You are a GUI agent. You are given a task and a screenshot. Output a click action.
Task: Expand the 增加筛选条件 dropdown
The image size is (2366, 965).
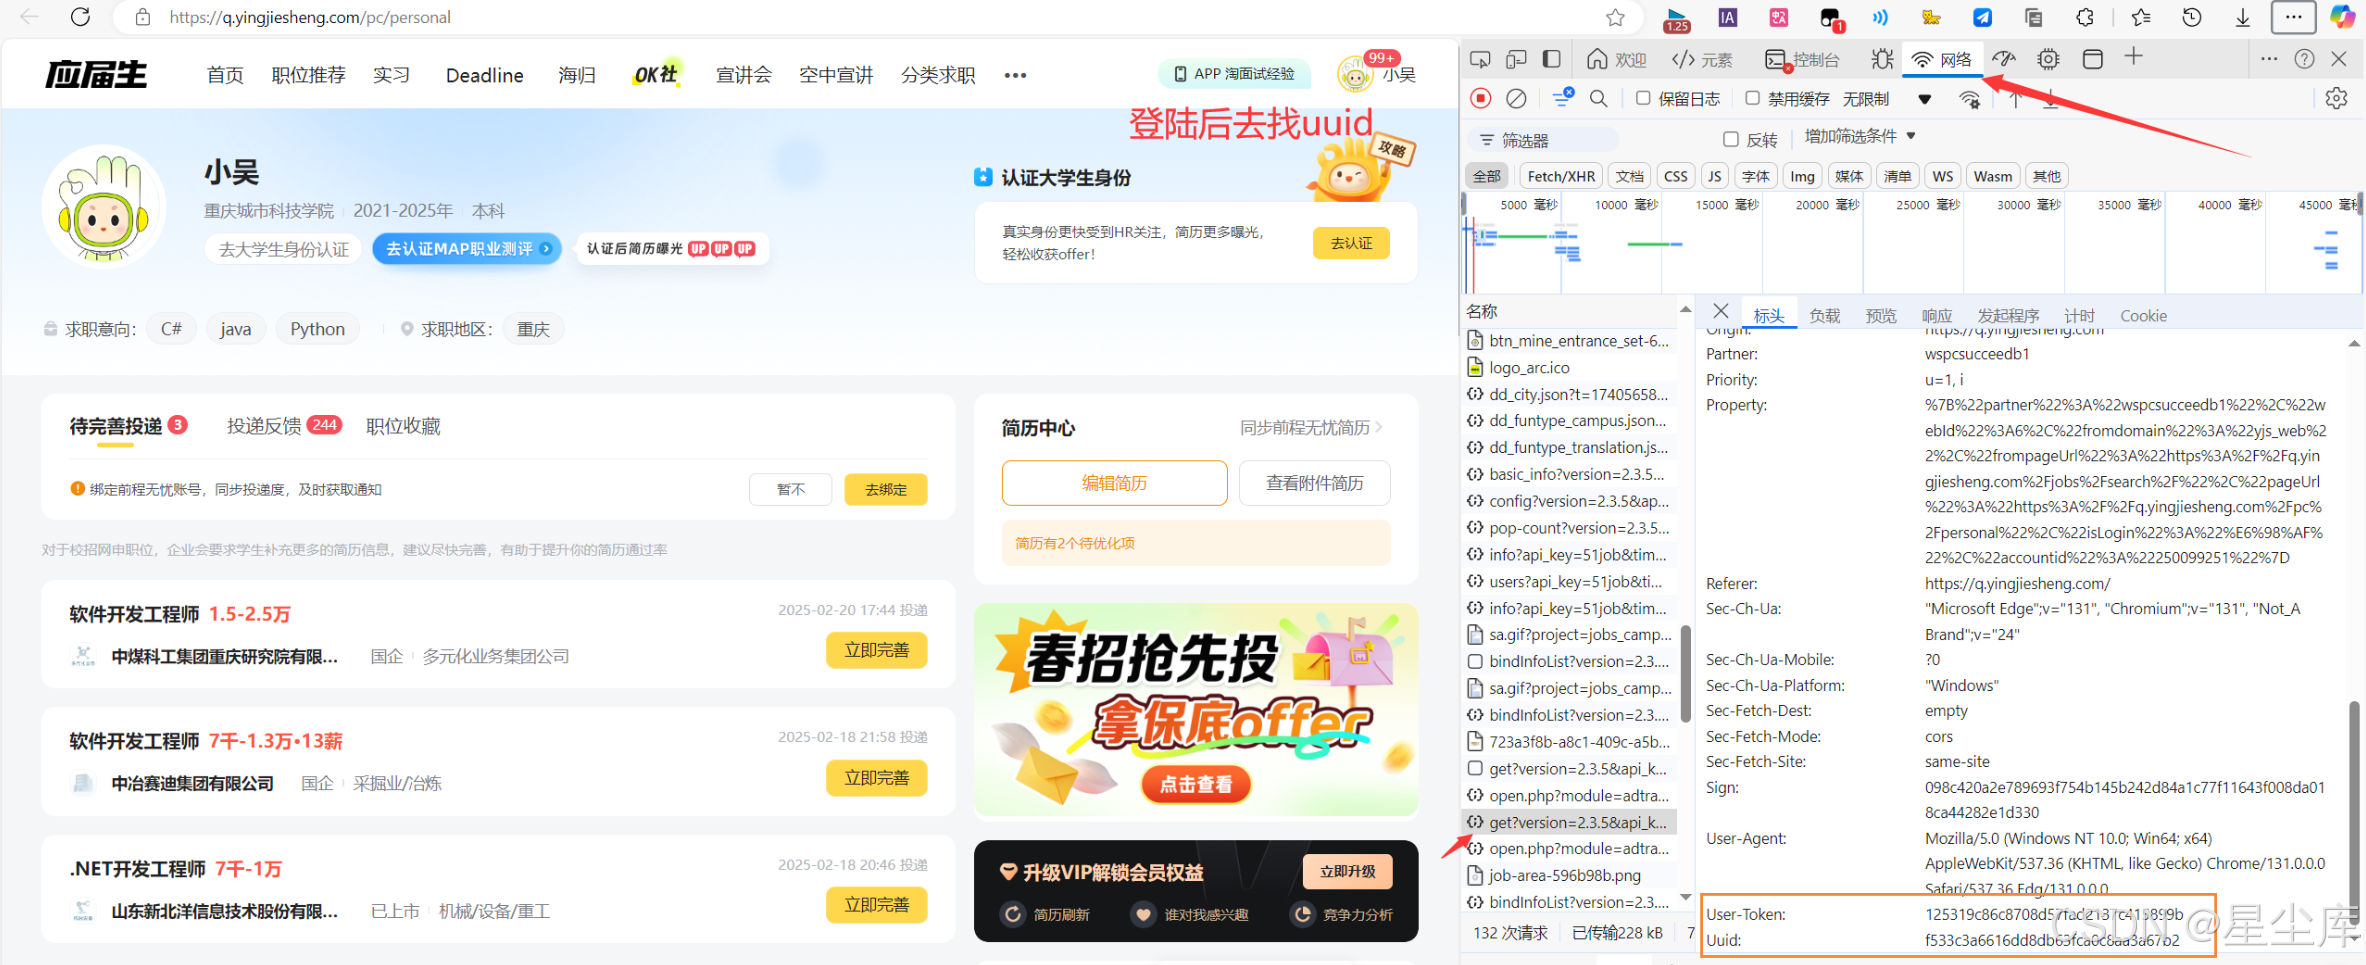click(x=1860, y=136)
